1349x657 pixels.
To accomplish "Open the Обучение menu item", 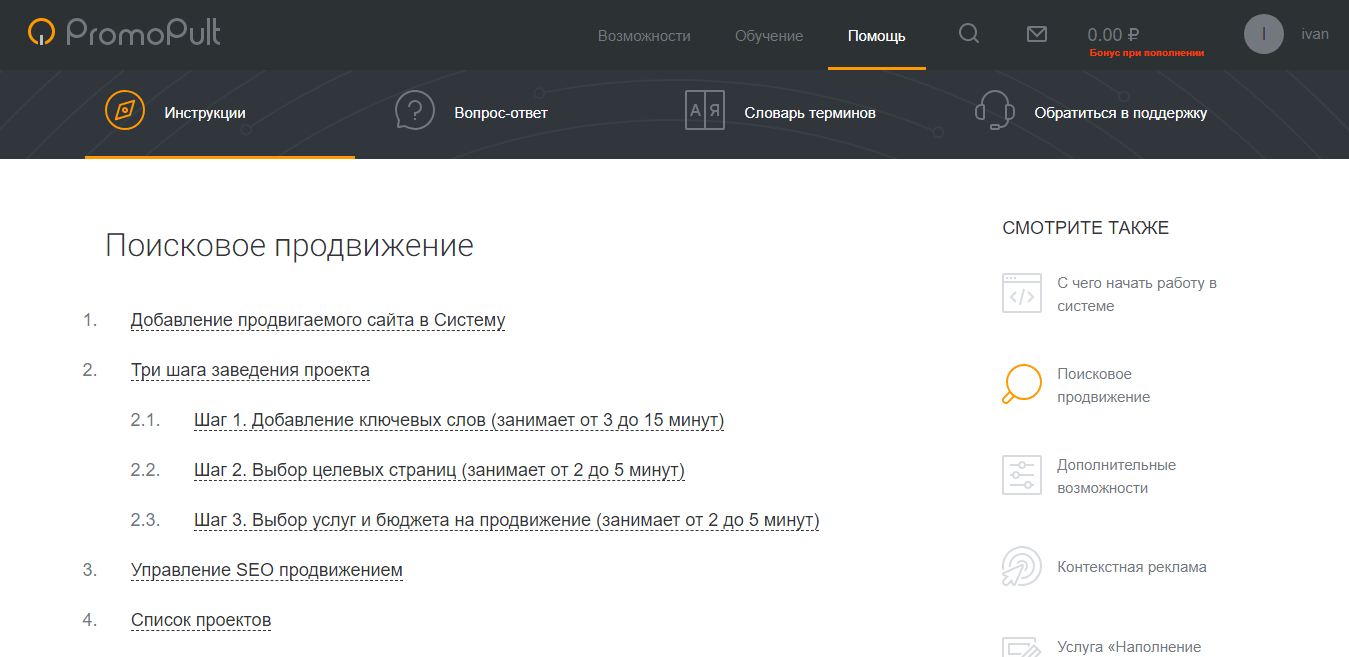I will click(769, 36).
